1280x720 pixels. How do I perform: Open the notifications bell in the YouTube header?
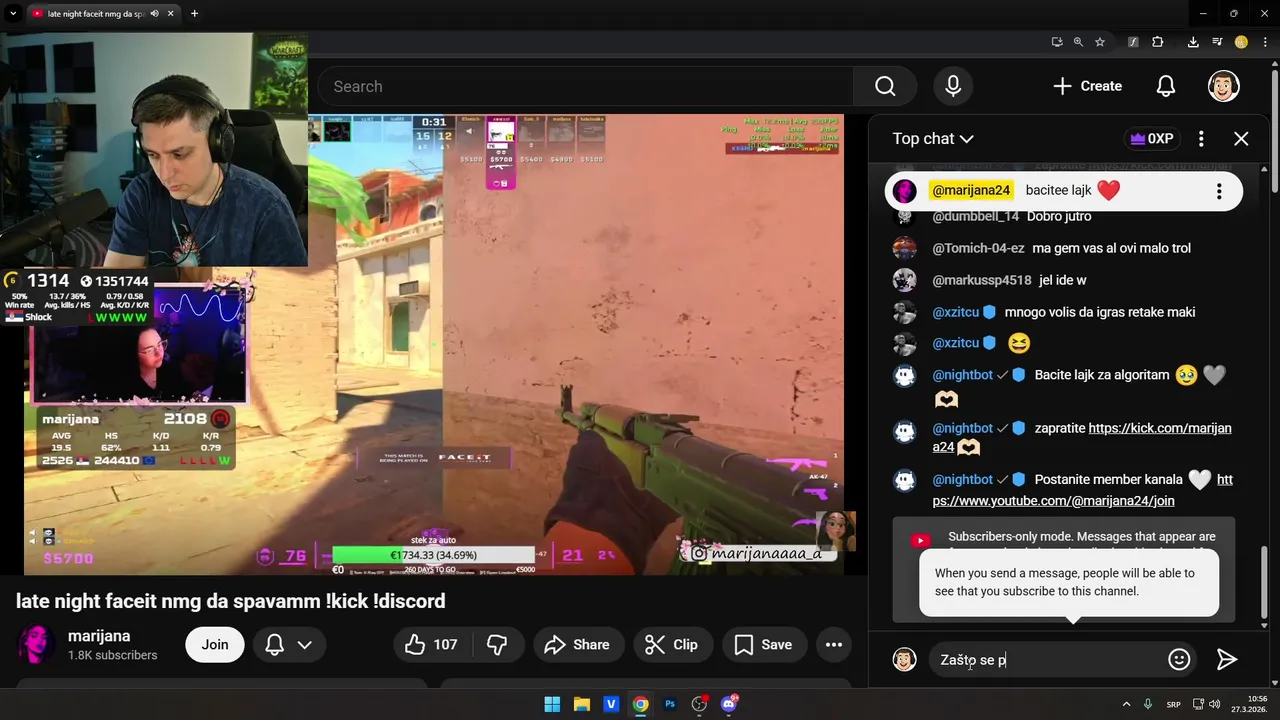[x=1166, y=86]
